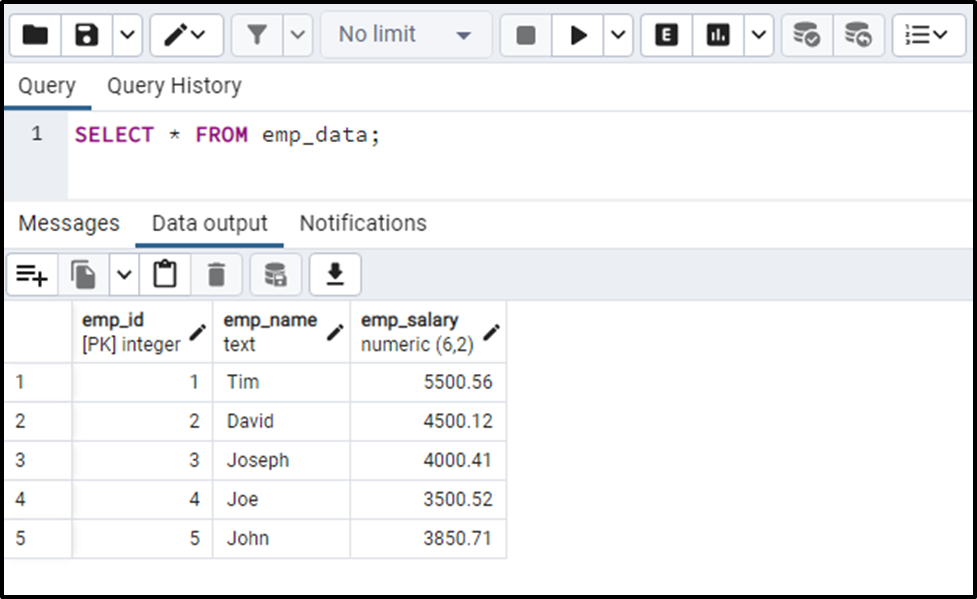
Task: Commit the current transaction
Action: pyautogui.click(x=804, y=33)
